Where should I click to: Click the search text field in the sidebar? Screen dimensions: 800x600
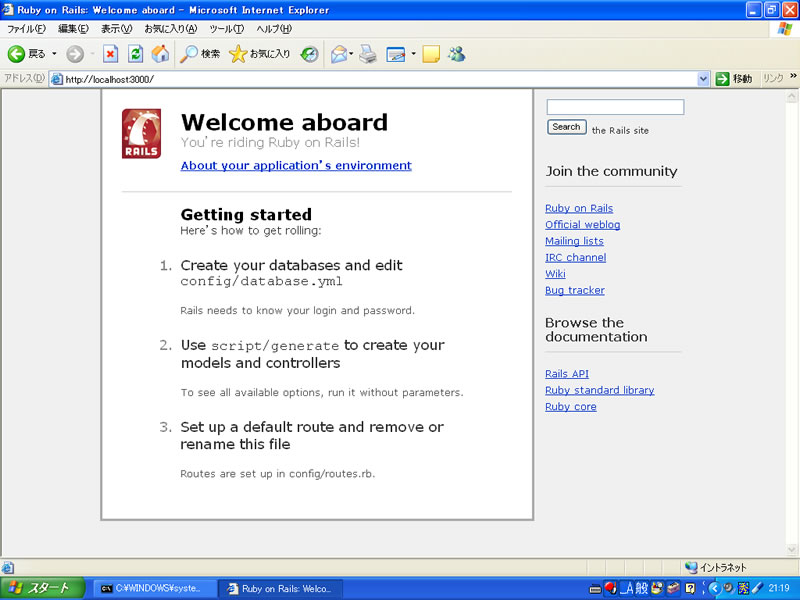(615, 107)
